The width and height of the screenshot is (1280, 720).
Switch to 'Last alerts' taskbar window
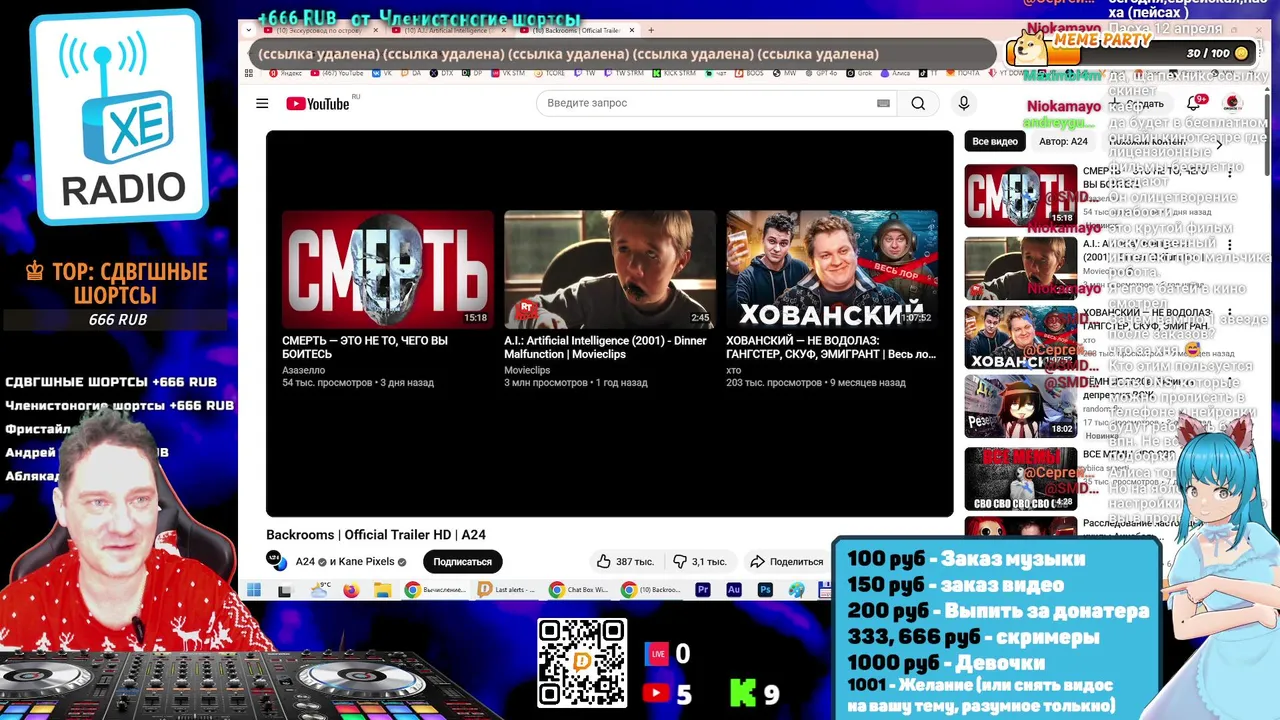[507, 590]
